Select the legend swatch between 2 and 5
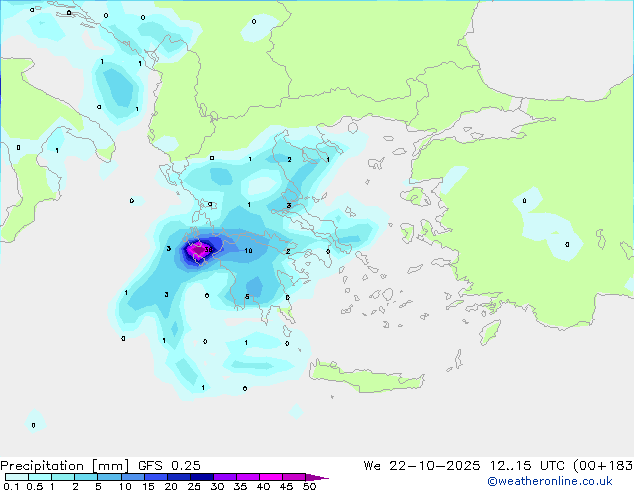The image size is (634, 490). point(86,477)
